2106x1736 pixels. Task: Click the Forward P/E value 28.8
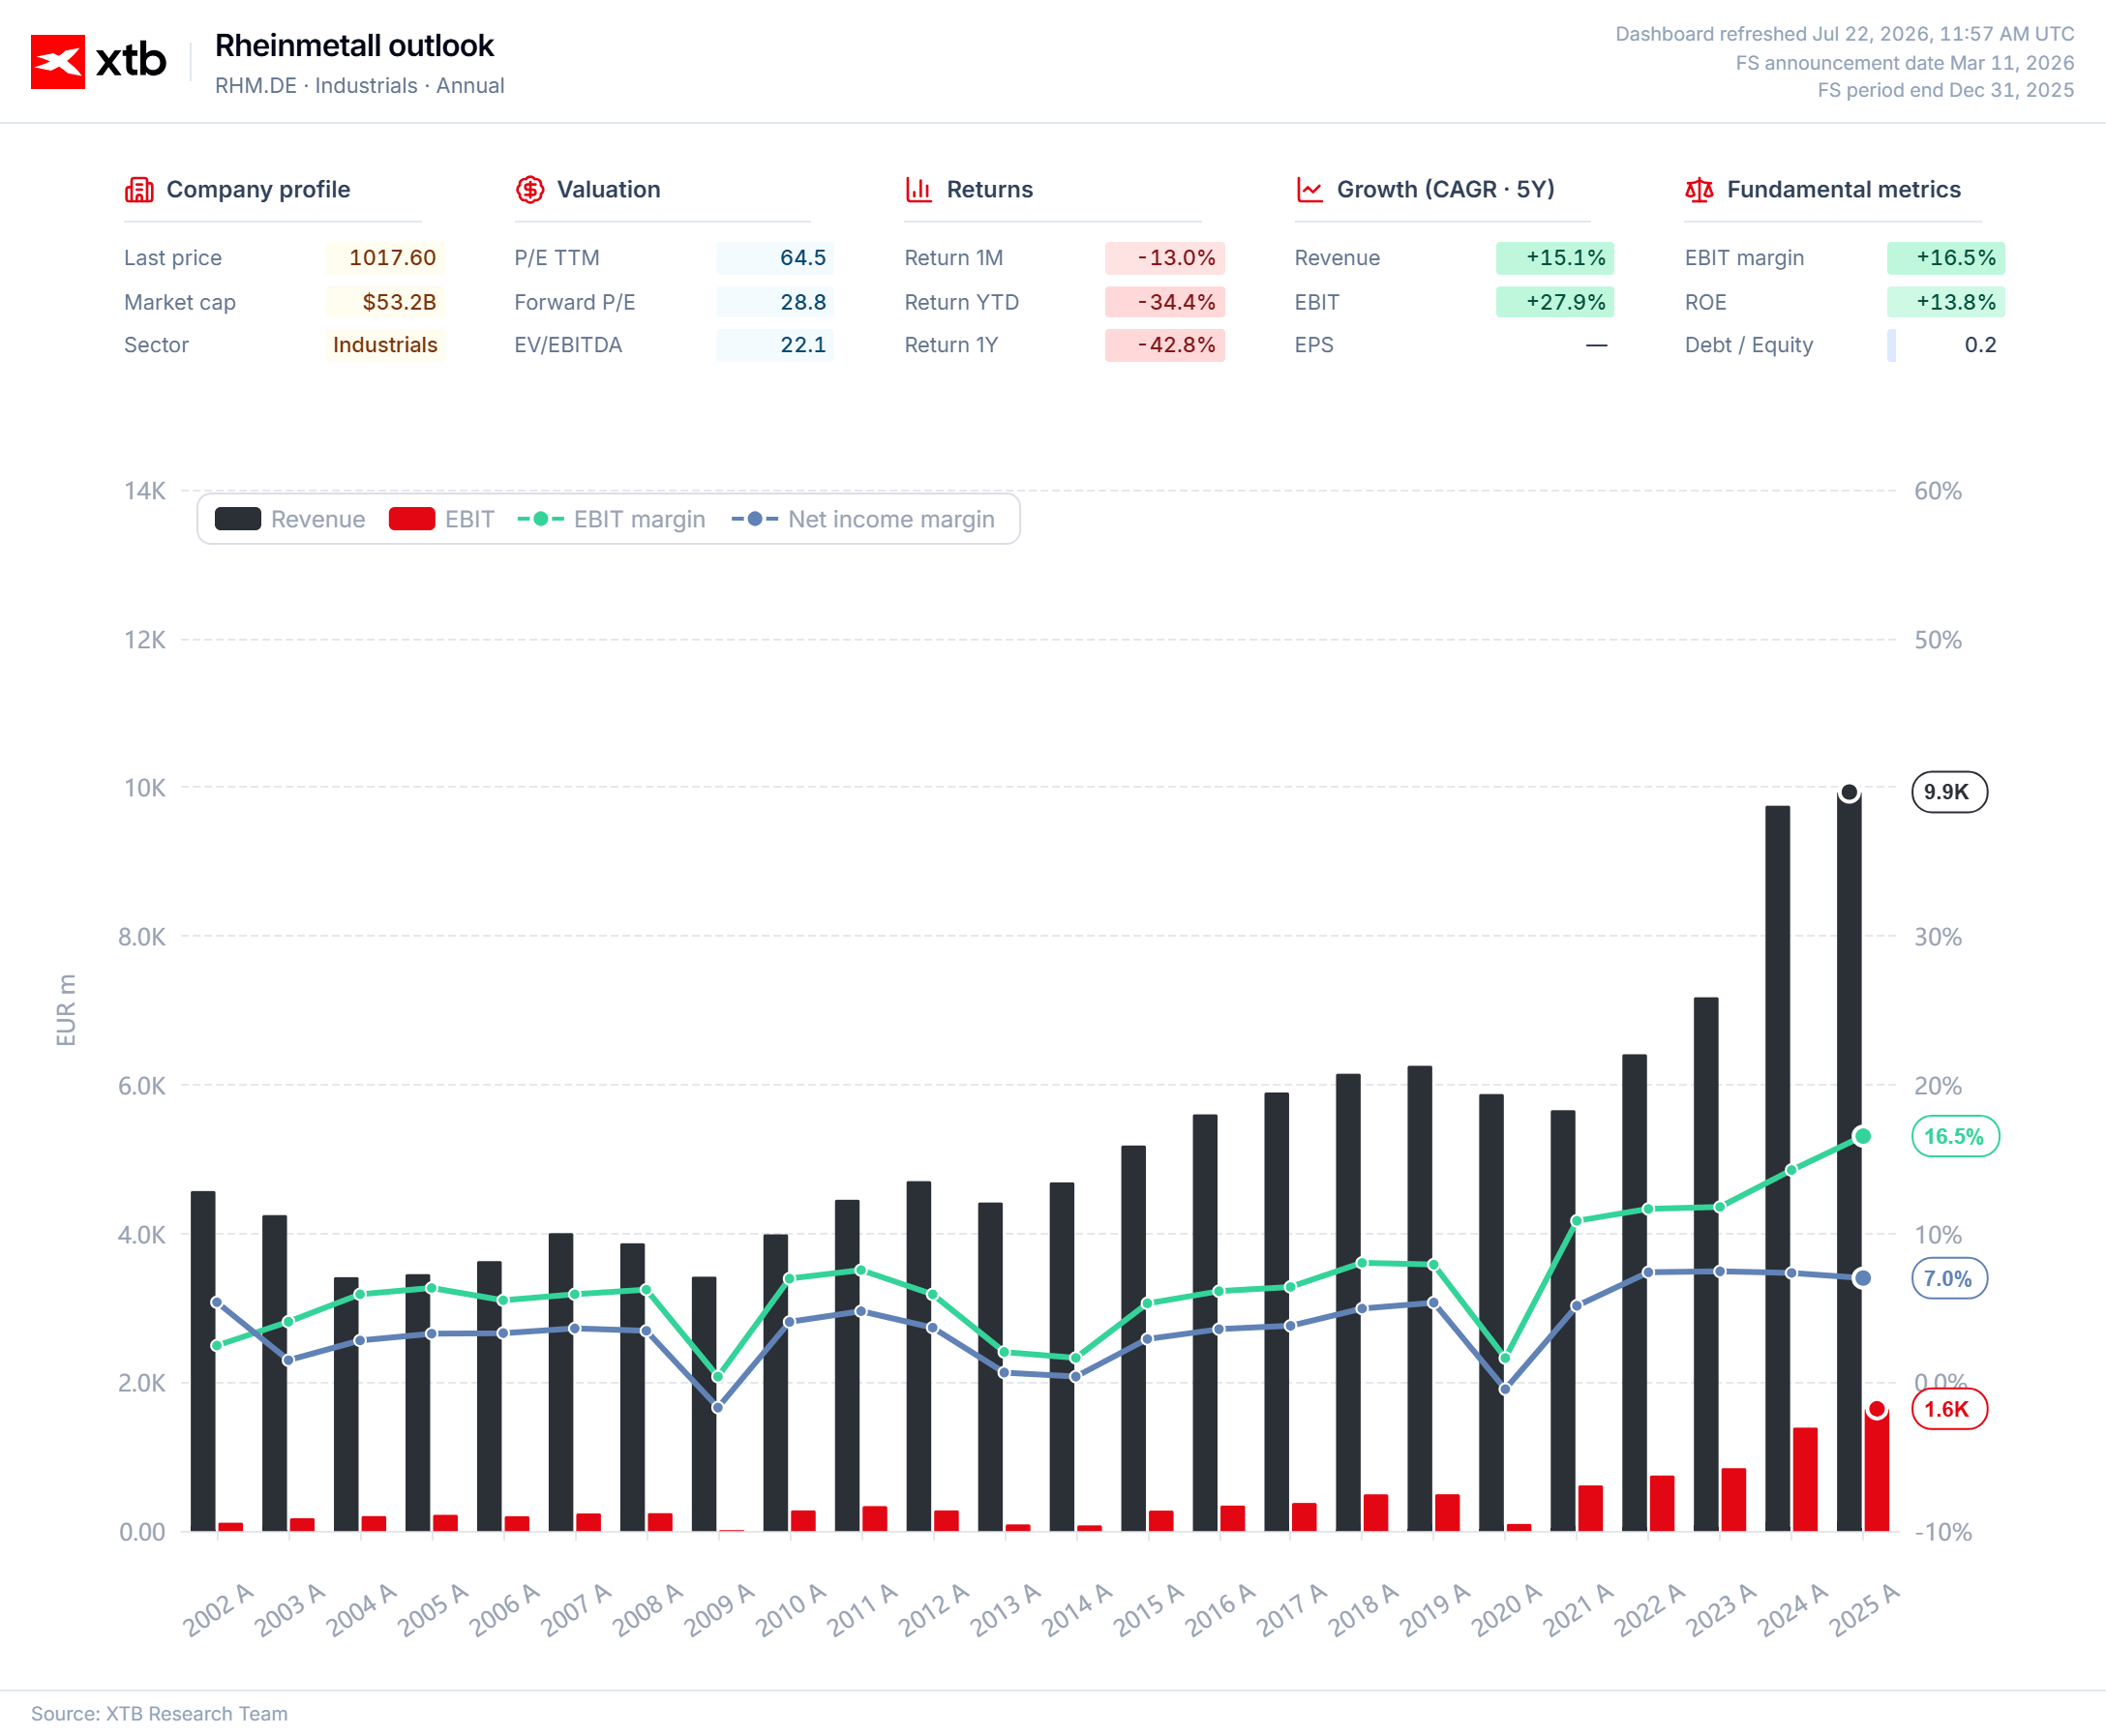pos(775,302)
